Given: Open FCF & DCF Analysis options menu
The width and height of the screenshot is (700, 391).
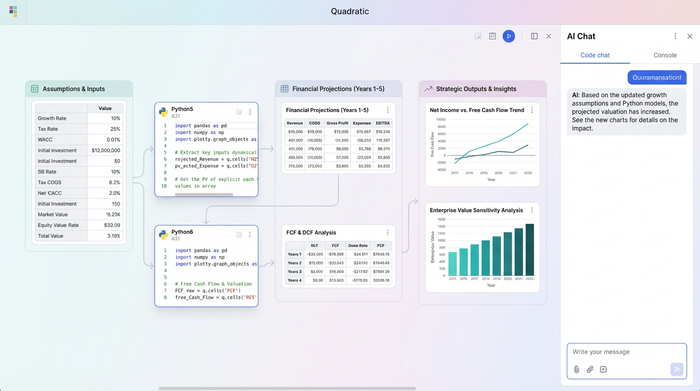Looking at the screenshot, I should (388, 233).
